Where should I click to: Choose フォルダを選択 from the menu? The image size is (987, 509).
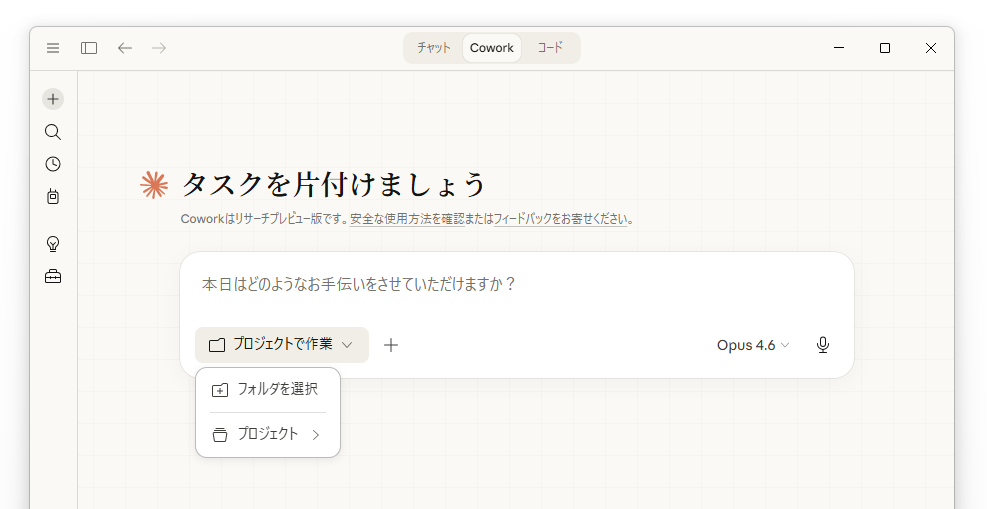268,389
